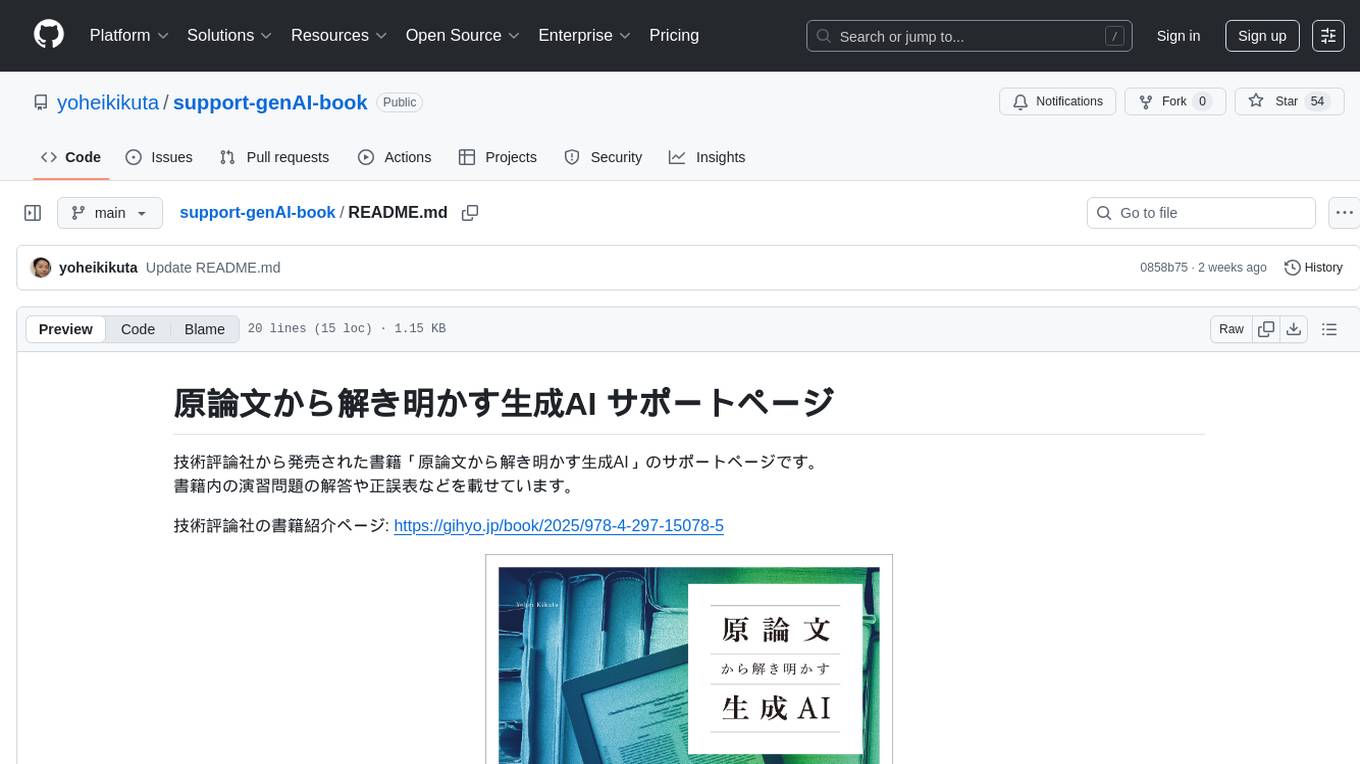View file History

coord(1313,267)
